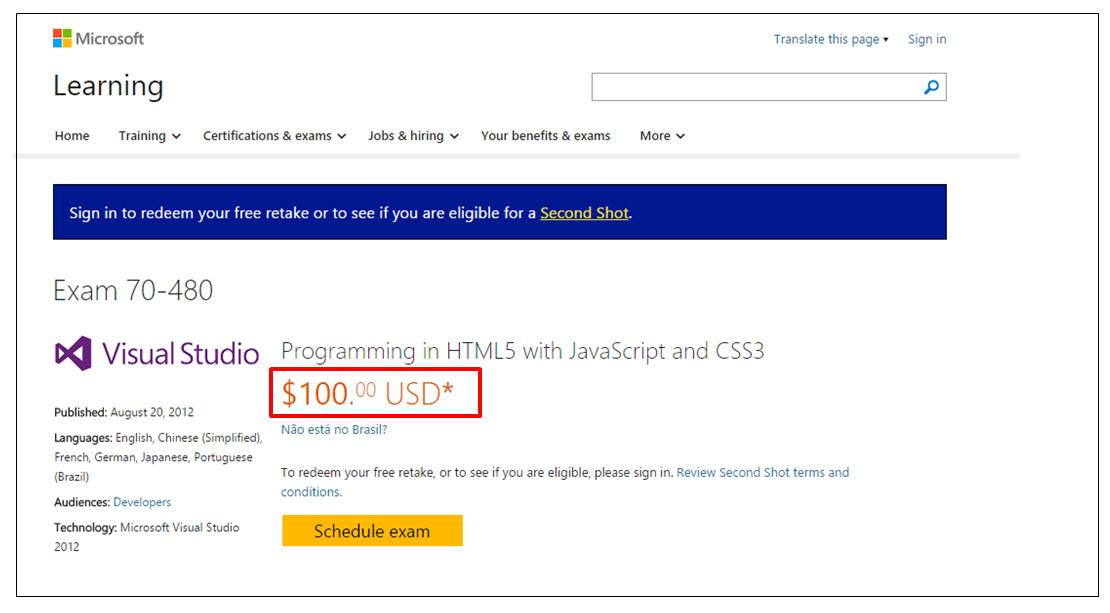The height and width of the screenshot is (613, 1110).
Task: Click the Exam 70-480 heading
Action: 133,291
